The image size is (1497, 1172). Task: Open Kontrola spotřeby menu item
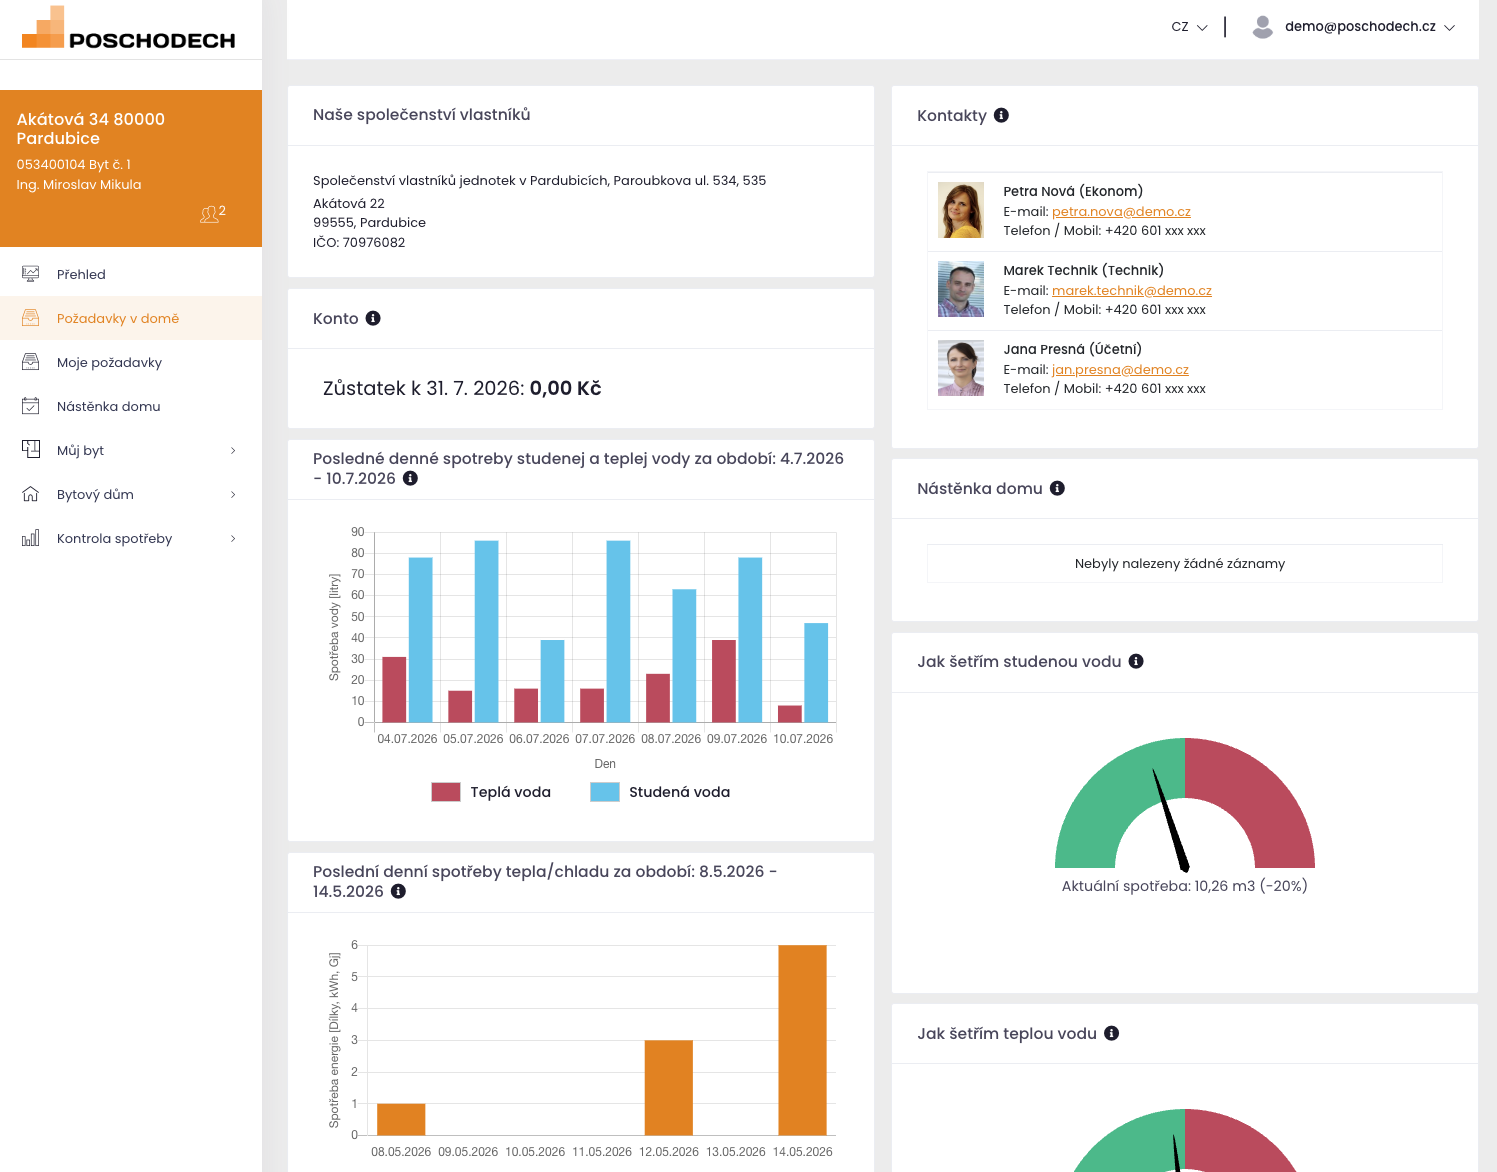click(x=131, y=538)
